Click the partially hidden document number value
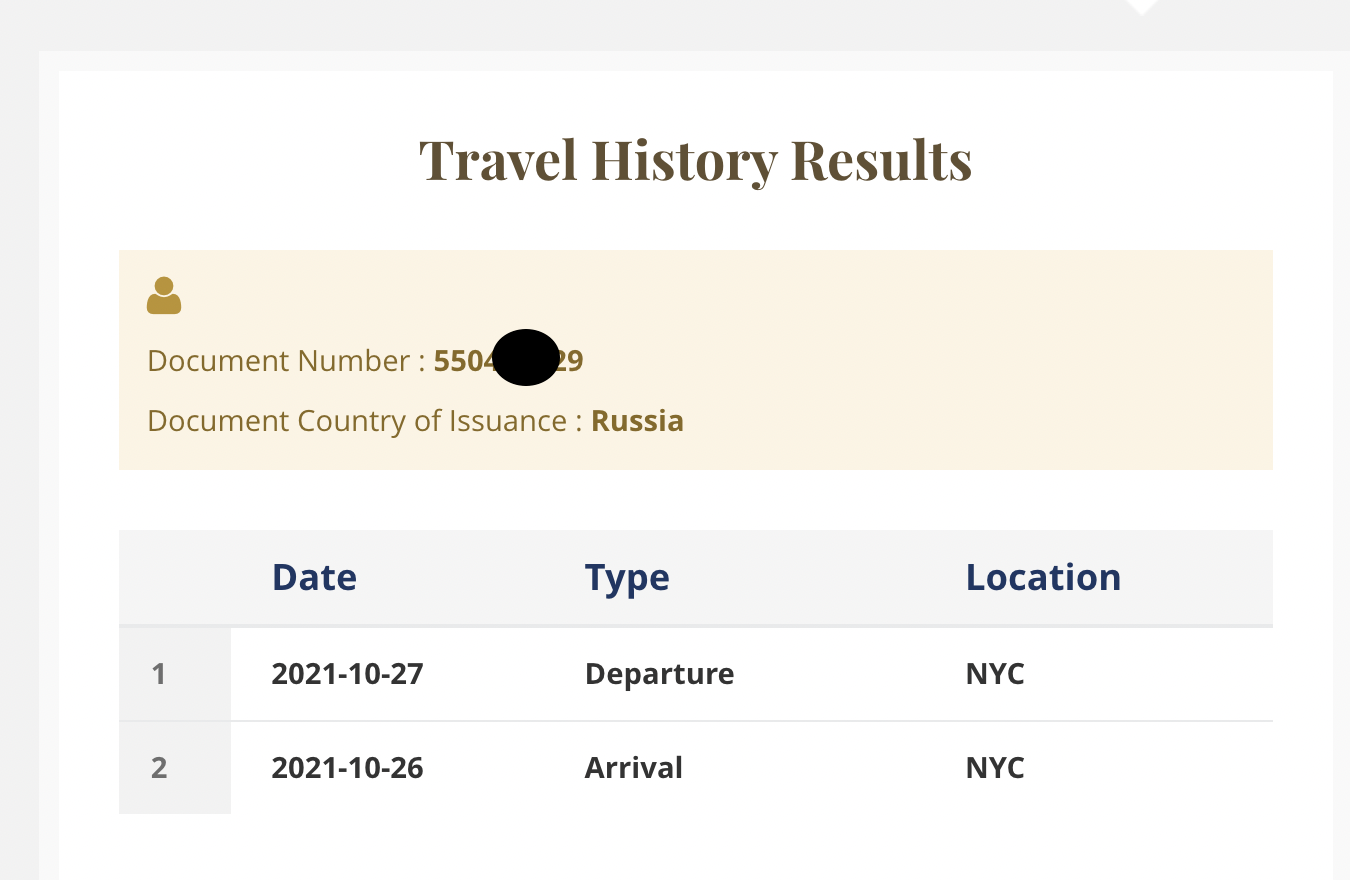The height and width of the screenshot is (880, 1350). pyautogui.click(x=508, y=361)
